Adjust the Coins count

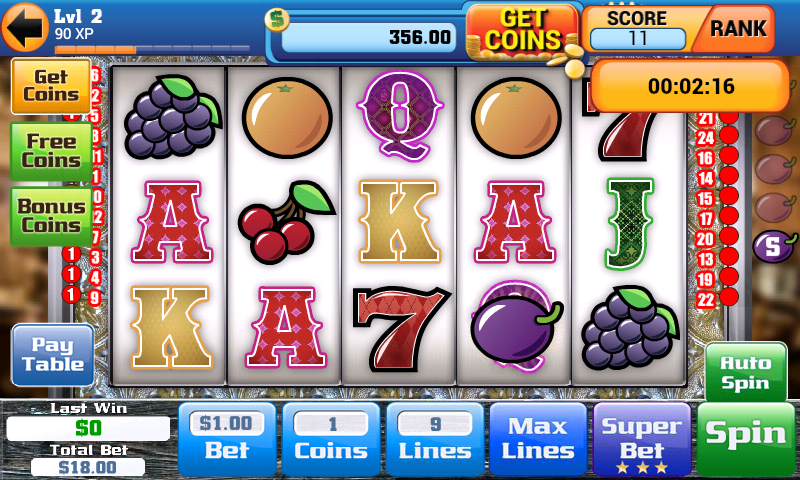pyautogui.click(x=331, y=439)
